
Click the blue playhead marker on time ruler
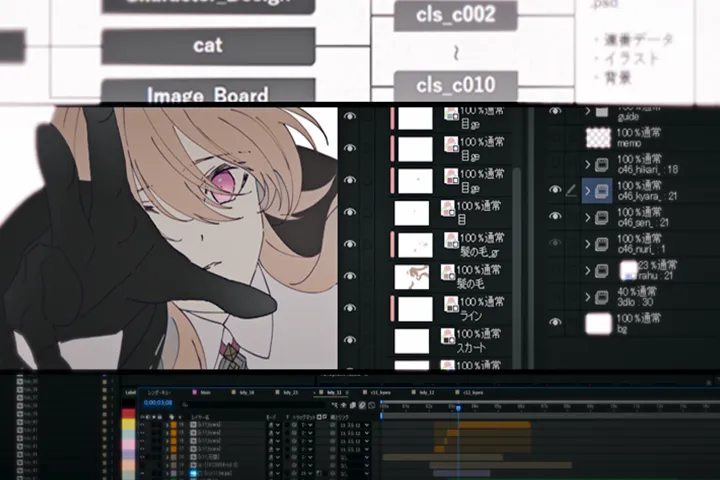(x=458, y=407)
